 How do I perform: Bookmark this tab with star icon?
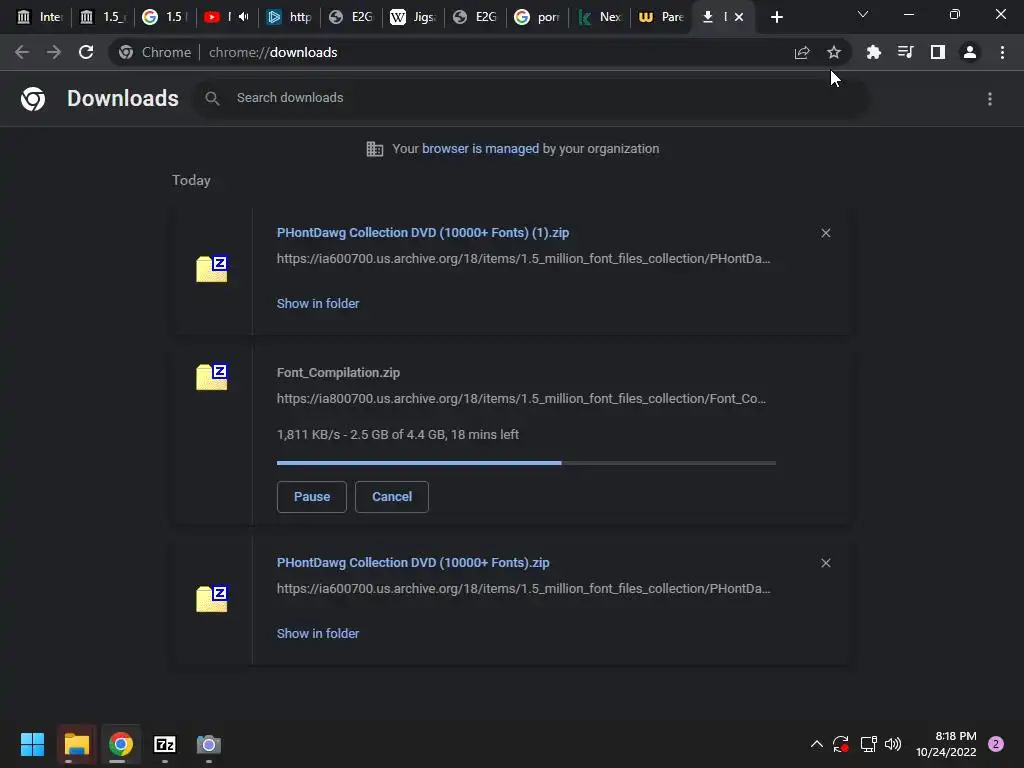click(834, 52)
